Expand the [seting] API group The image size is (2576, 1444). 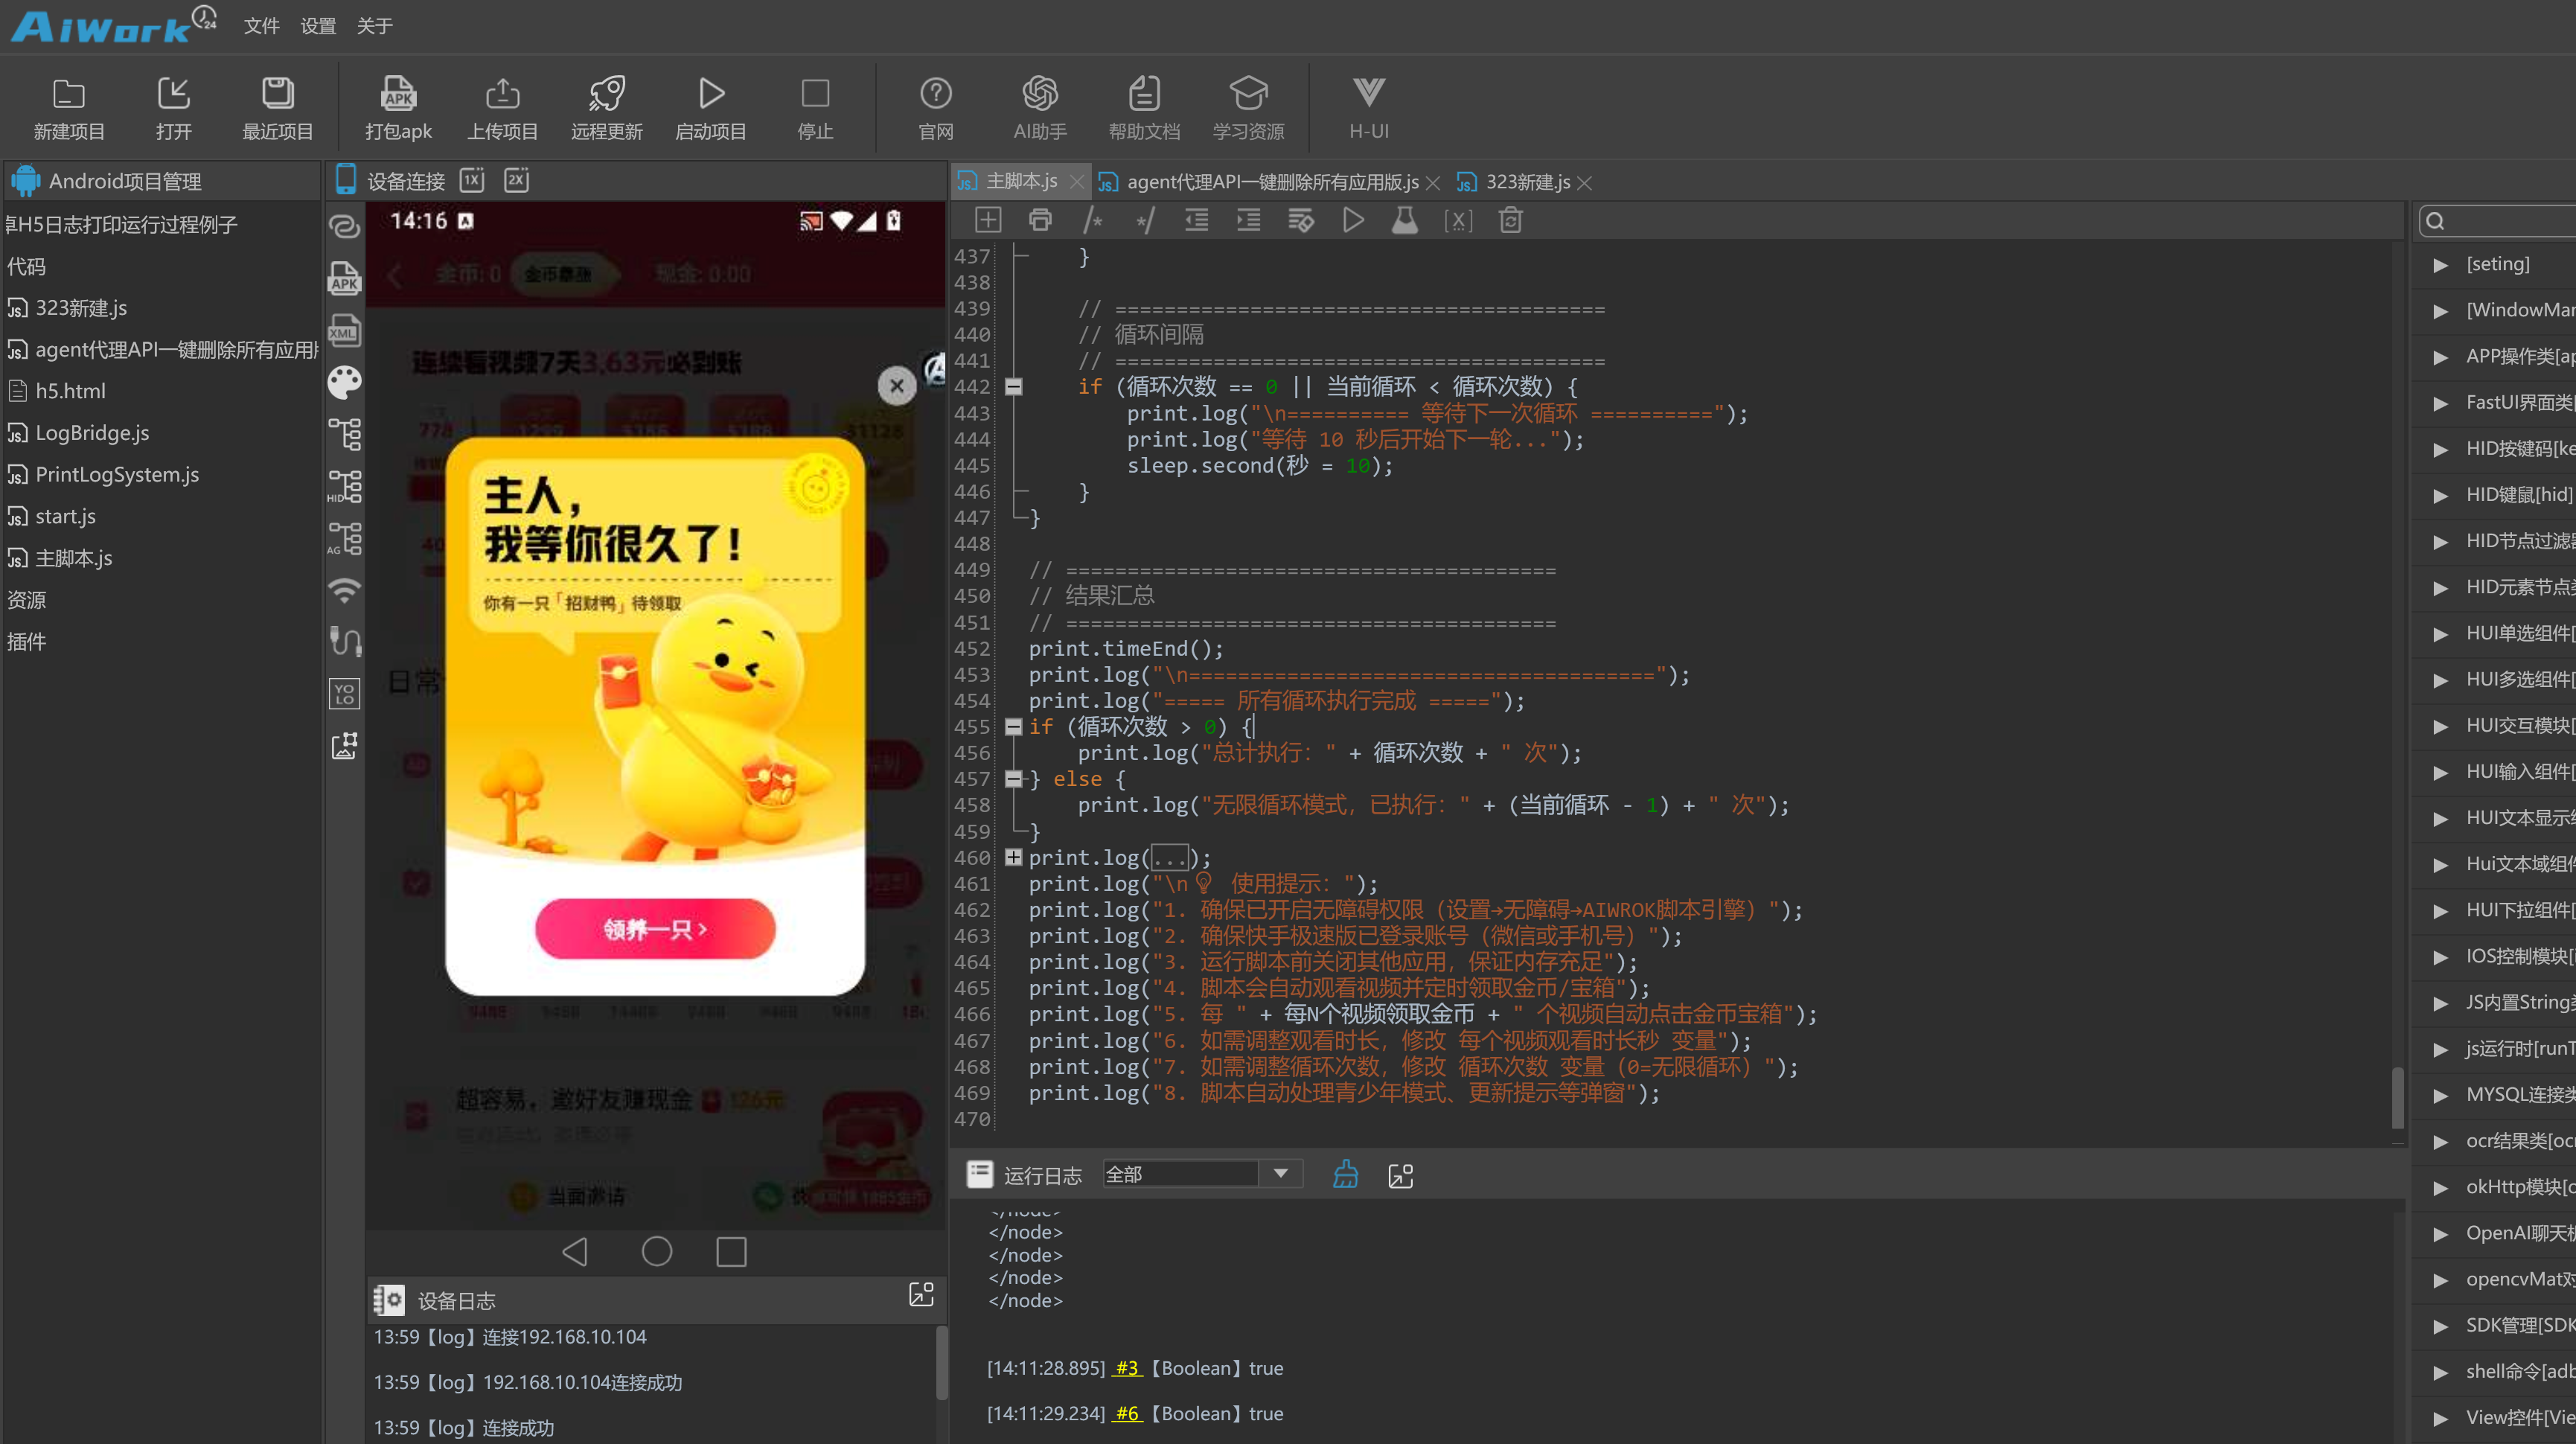2441,265
